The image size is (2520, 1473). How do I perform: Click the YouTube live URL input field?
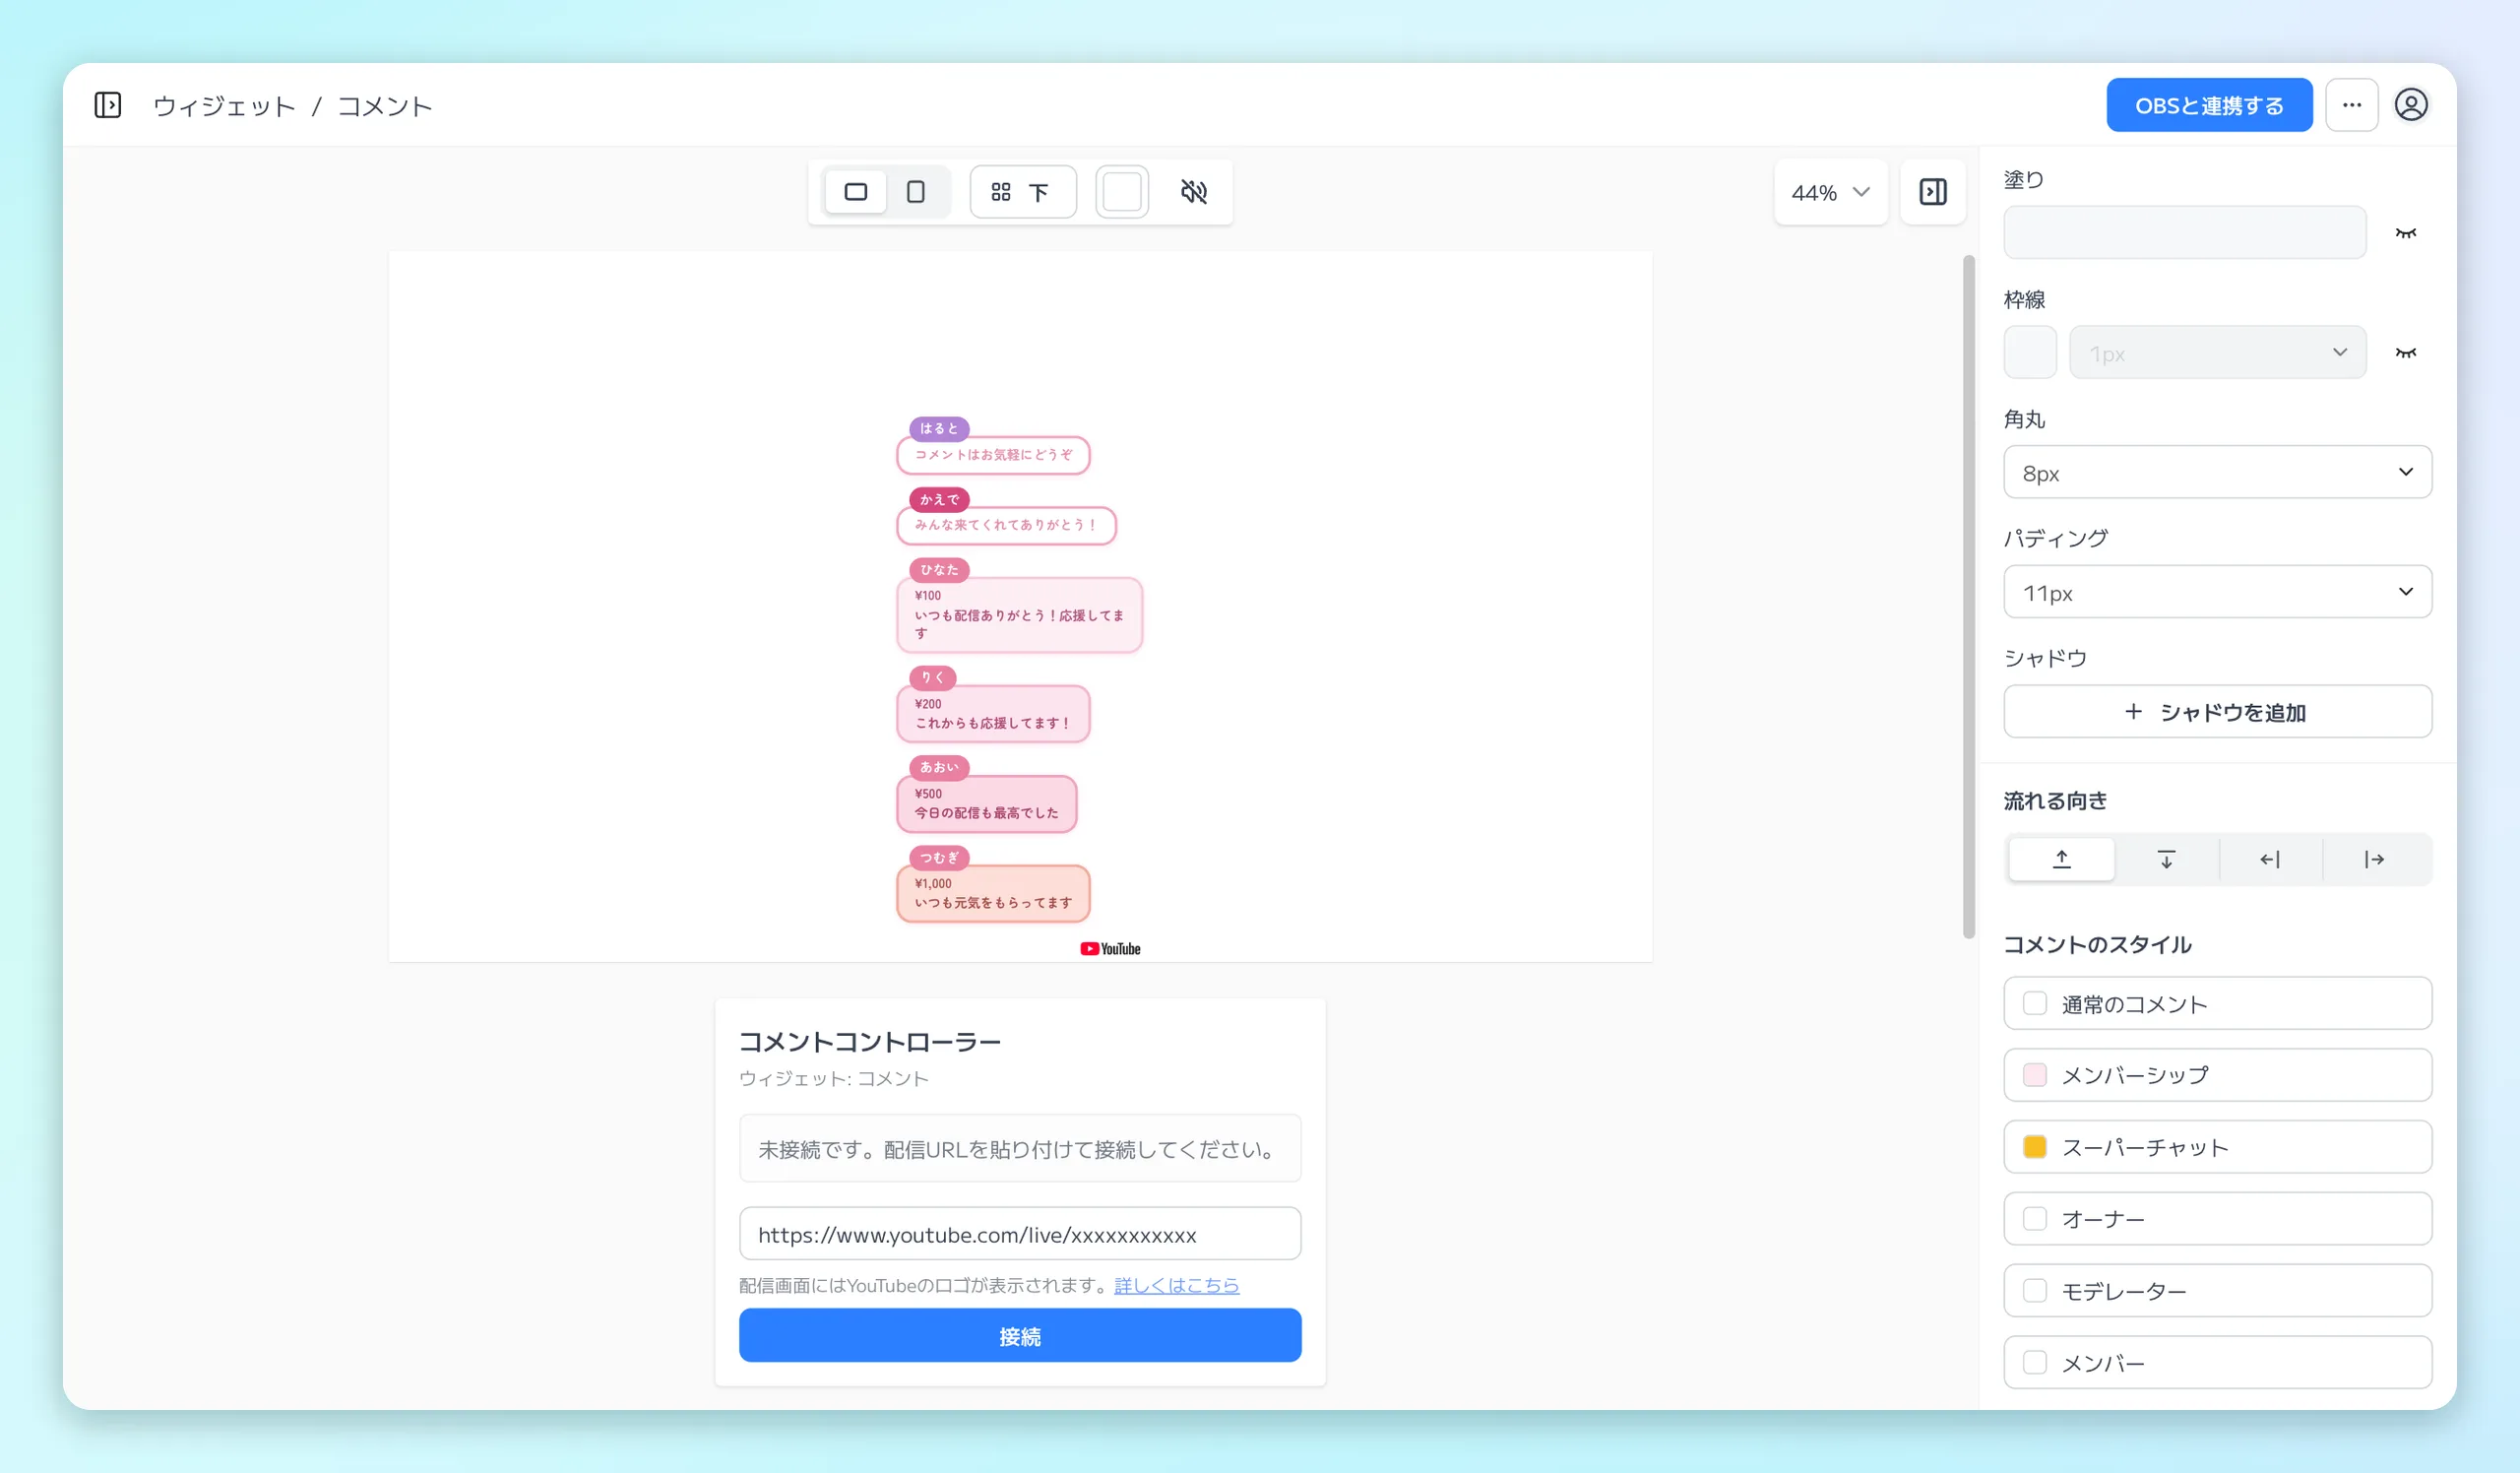point(1020,1235)
